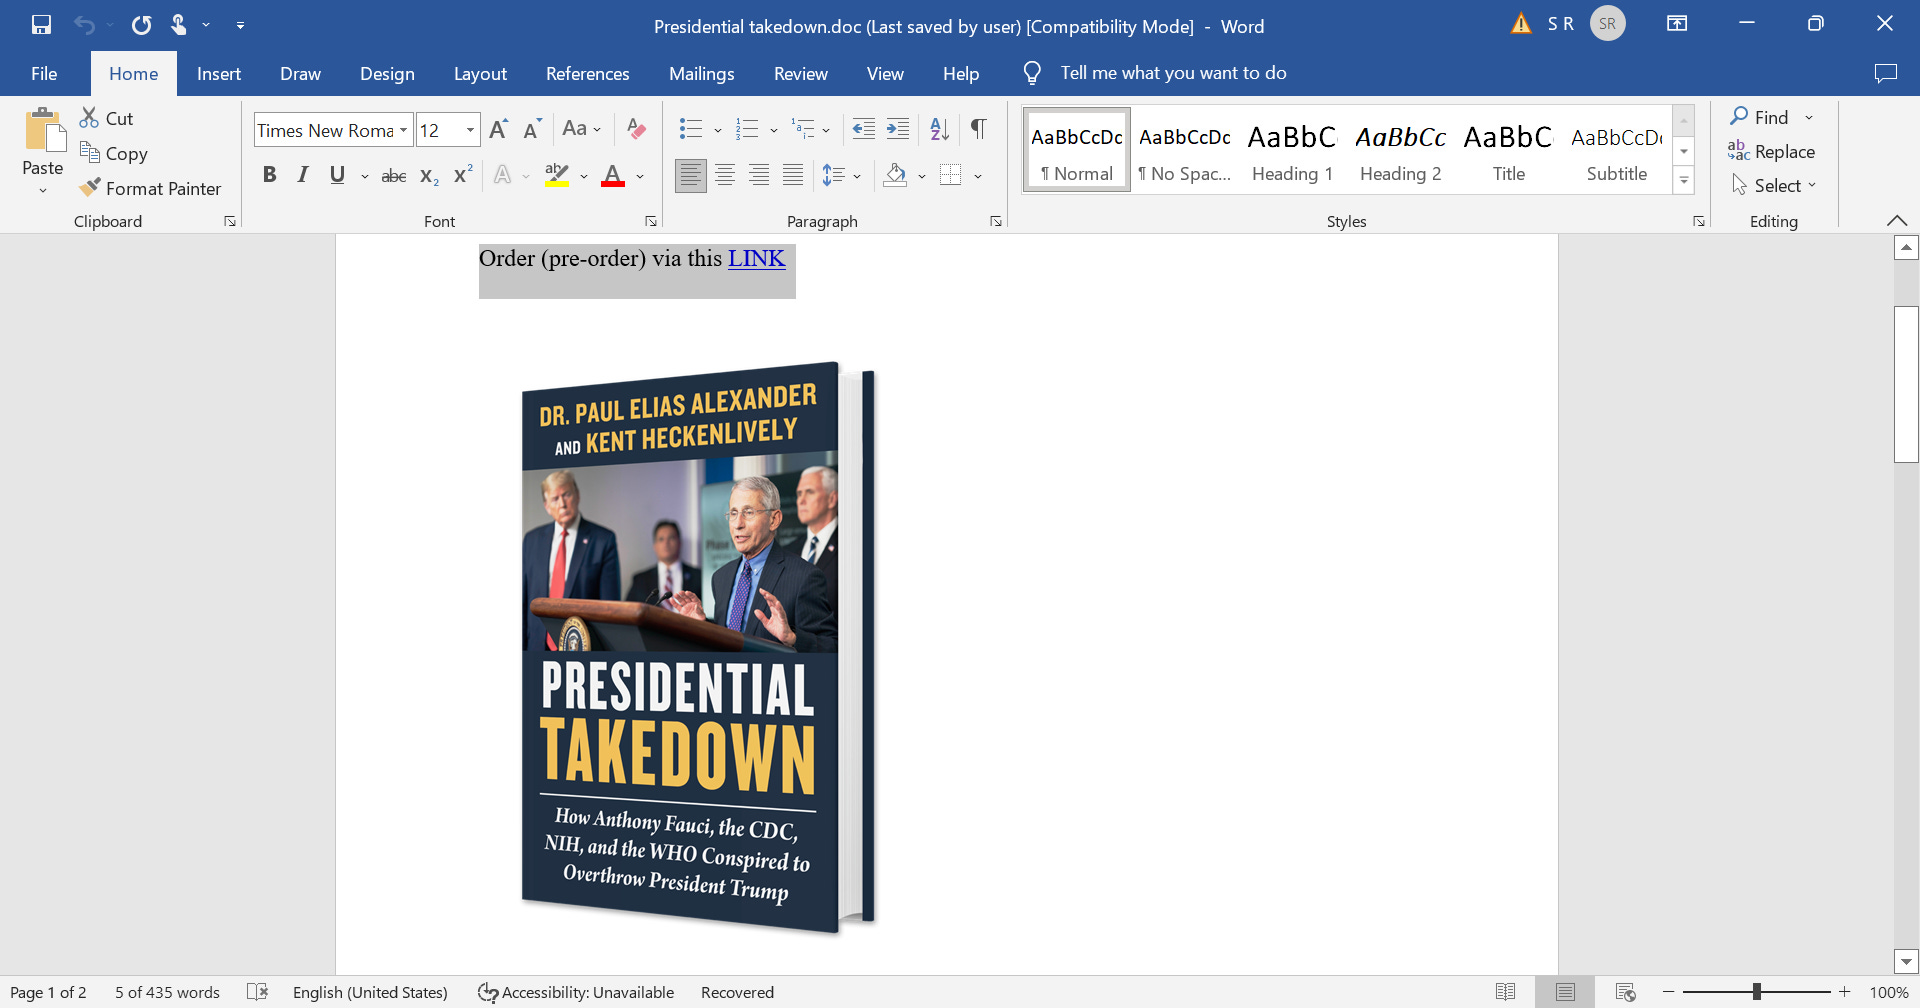Open the Comments pane icon
The image size is (1920, 1008).
(x=1885, y=73)
